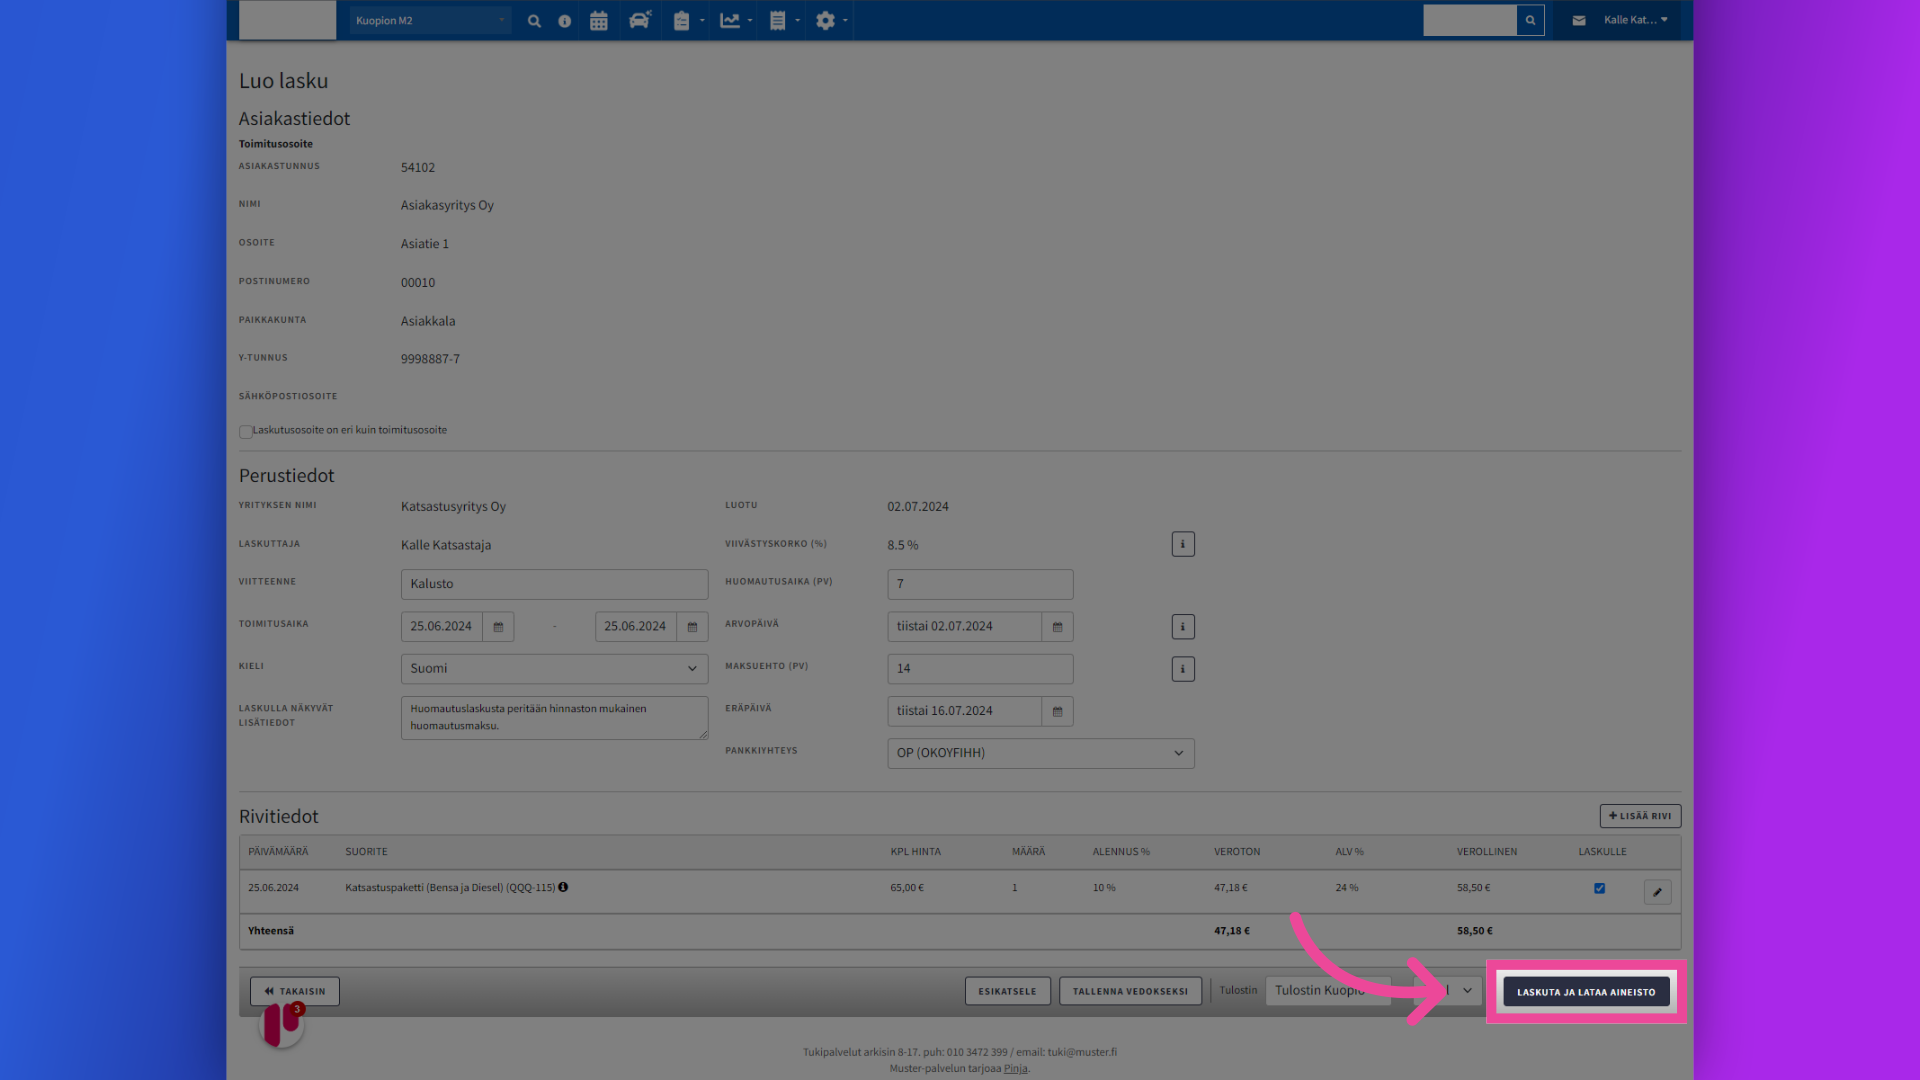This screenshot has width=1920, height=1080.
Task: Click the Takaisin back button
Action: coord(295,991)
